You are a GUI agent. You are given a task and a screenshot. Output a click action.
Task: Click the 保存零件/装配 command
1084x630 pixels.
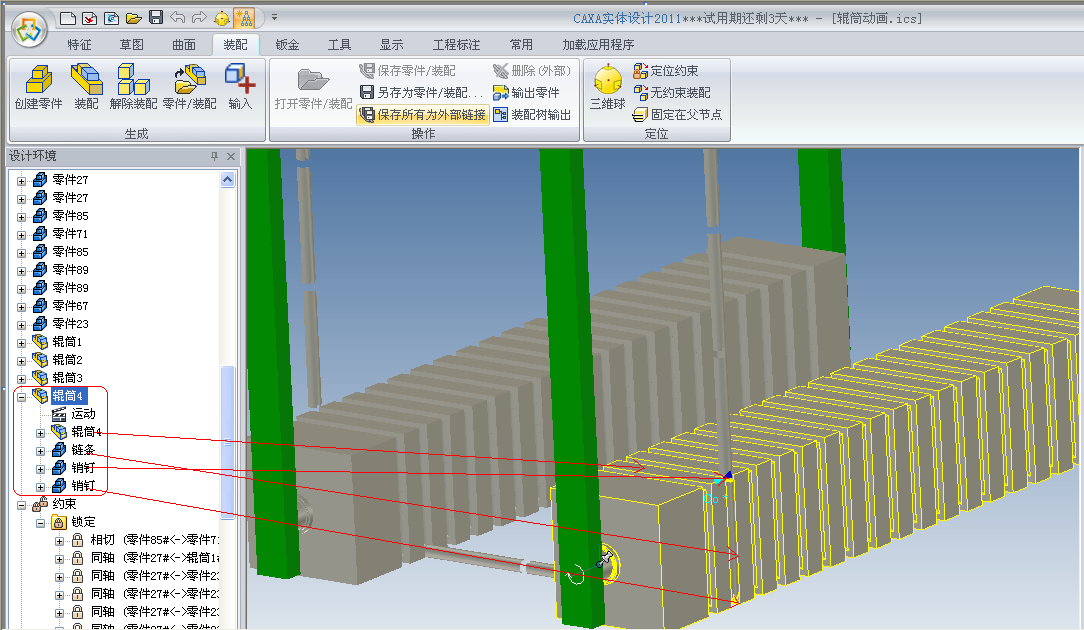pos(407,71)
